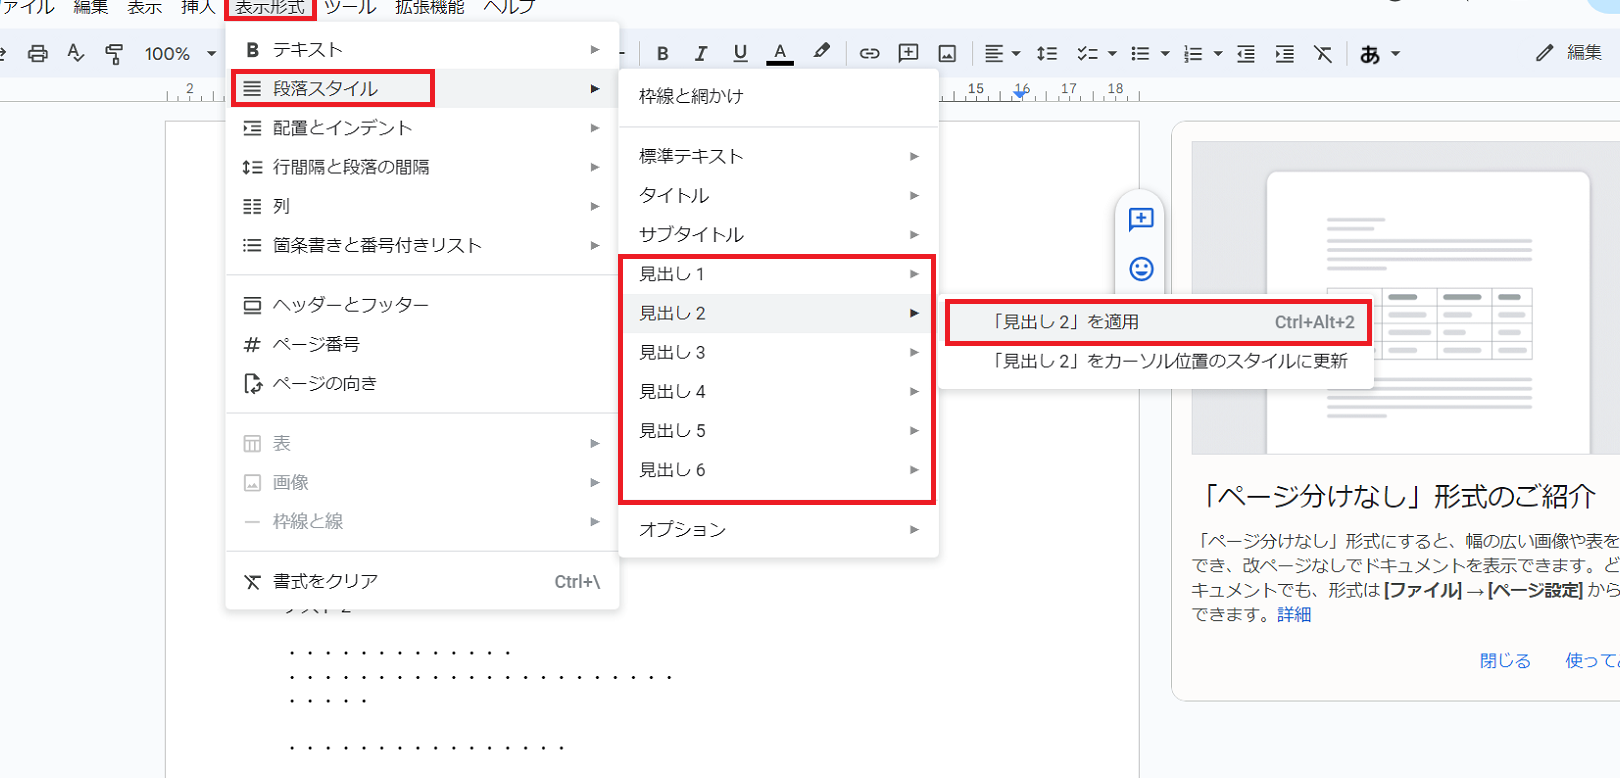Select ヘッダーとフッター menu entry
This screenshot has width=1620, height=778.
tap(422, 305)
